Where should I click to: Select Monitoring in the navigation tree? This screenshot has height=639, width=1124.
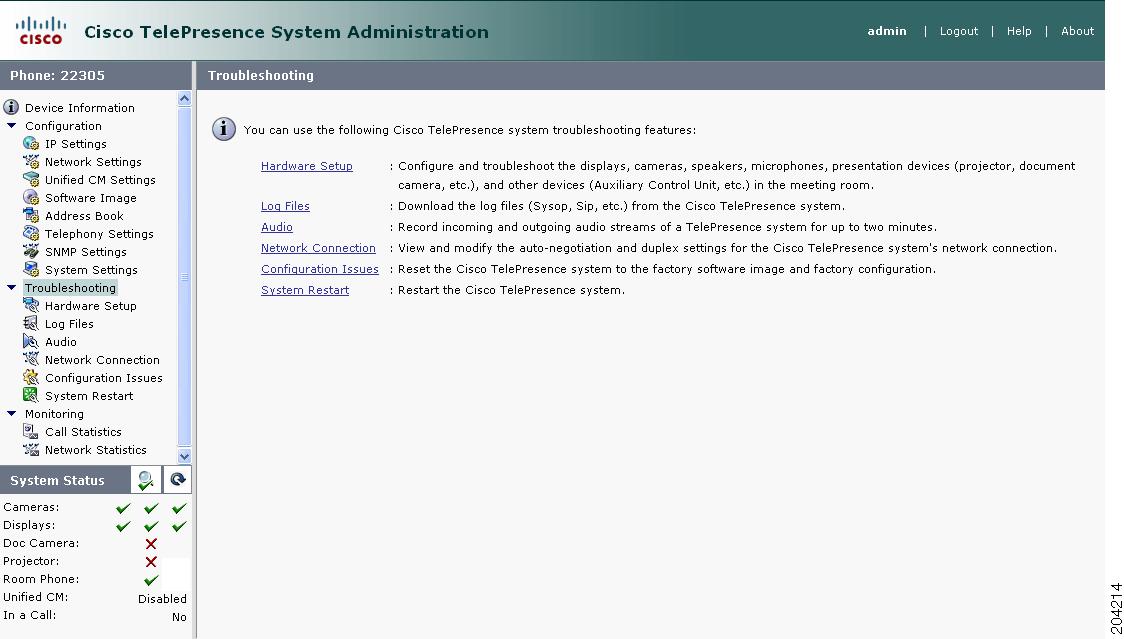[54, 414]
